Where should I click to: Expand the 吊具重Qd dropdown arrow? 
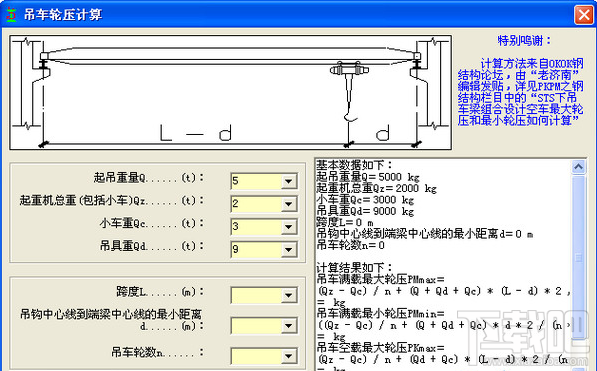pyautogui.click(x=289, y=249)
